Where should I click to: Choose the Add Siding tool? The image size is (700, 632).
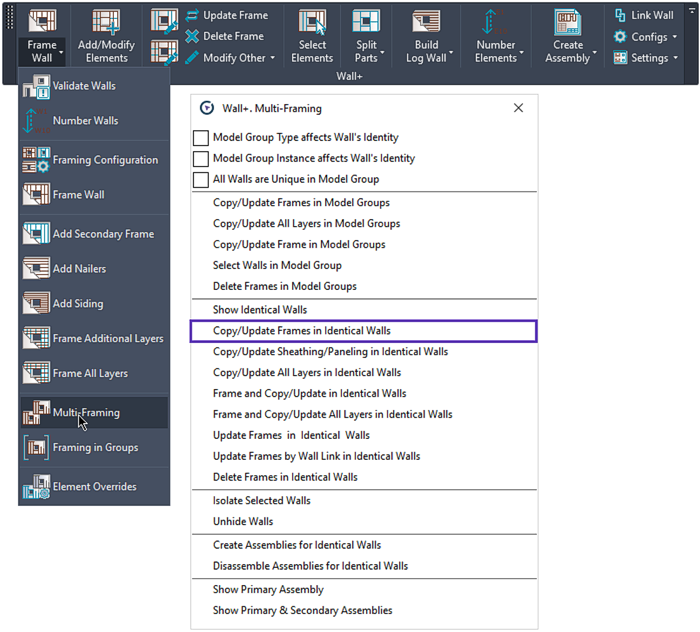pyautogui.click(x=36, y=304)
